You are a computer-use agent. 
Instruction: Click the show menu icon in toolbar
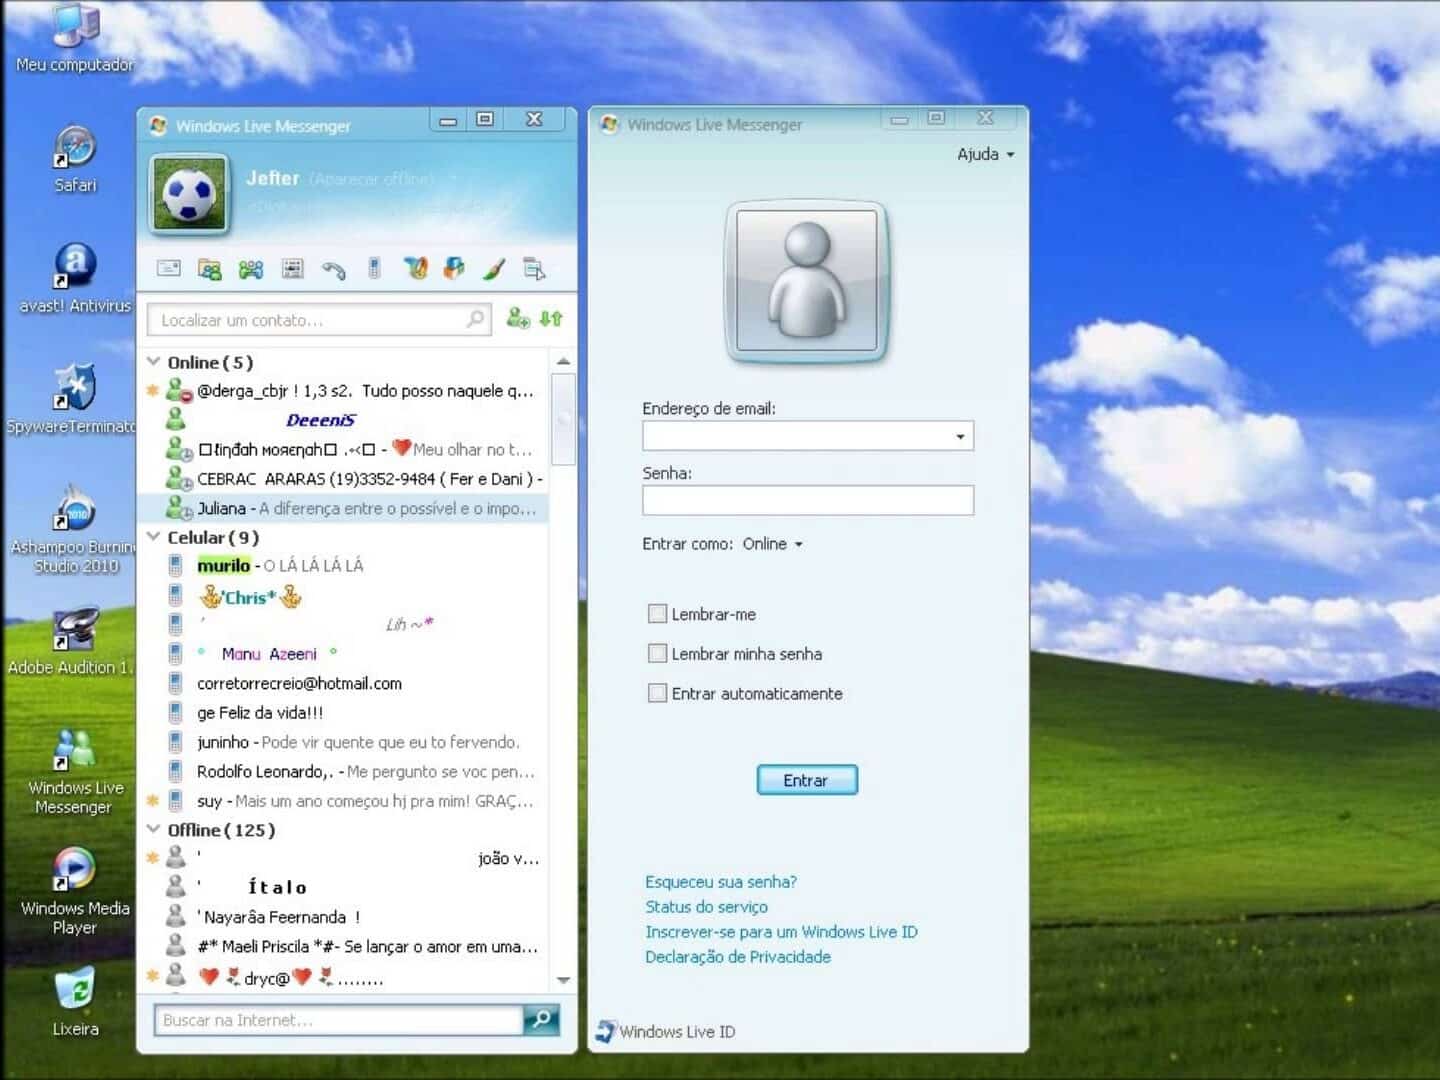[x=534, y=268]
